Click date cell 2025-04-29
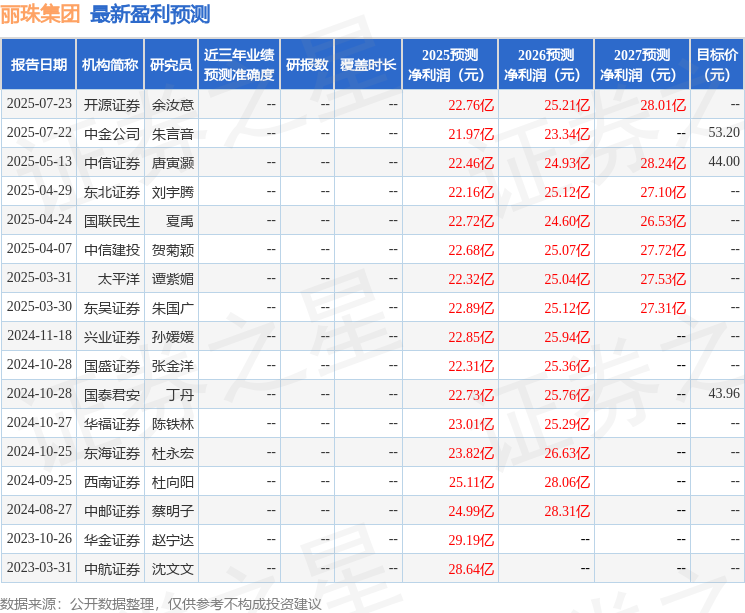The width and height of the screenshot is (745, 613). click(39, 191)
